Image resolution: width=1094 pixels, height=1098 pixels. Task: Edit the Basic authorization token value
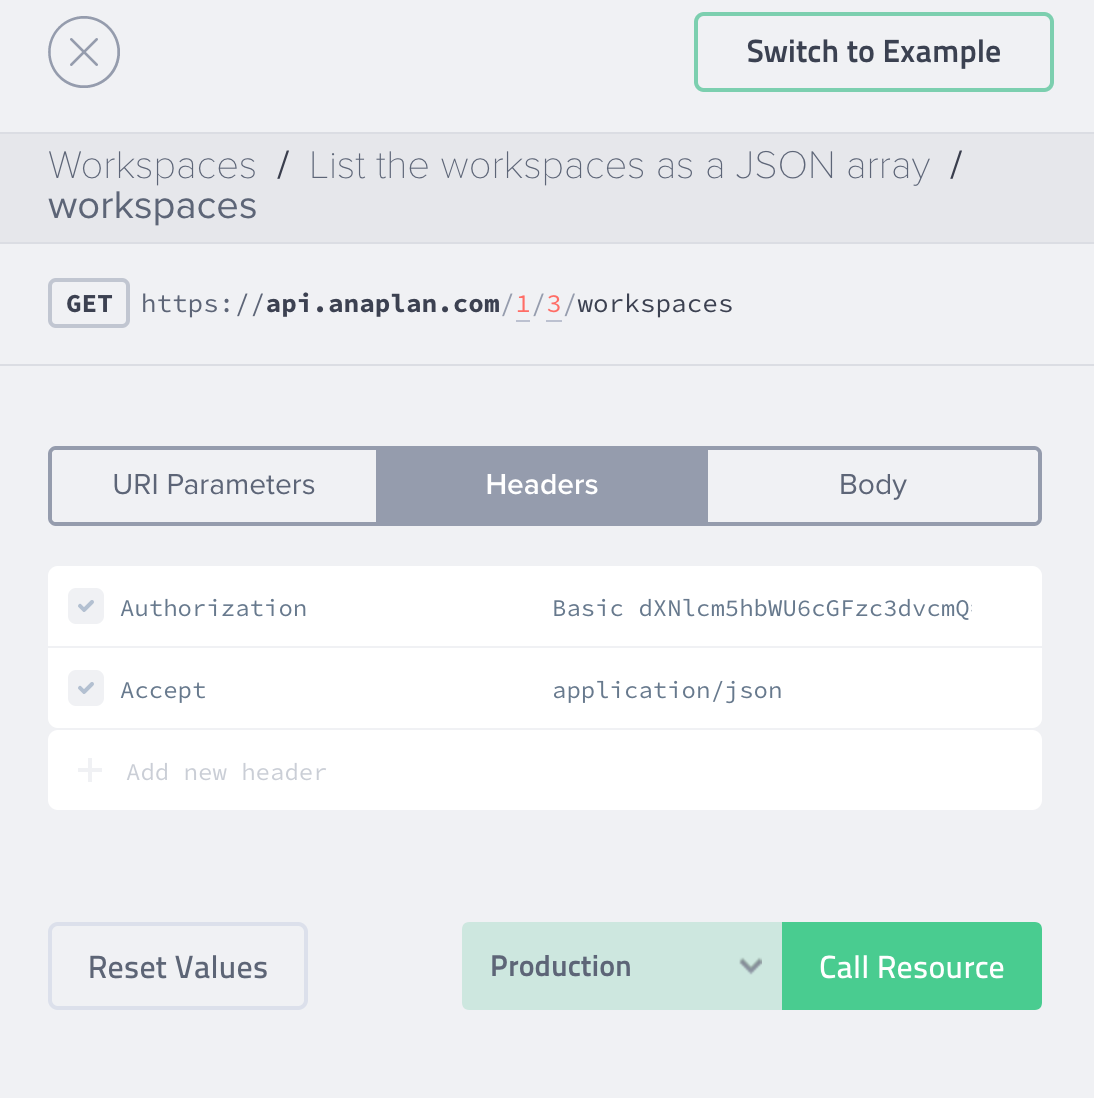coord(762,608)
